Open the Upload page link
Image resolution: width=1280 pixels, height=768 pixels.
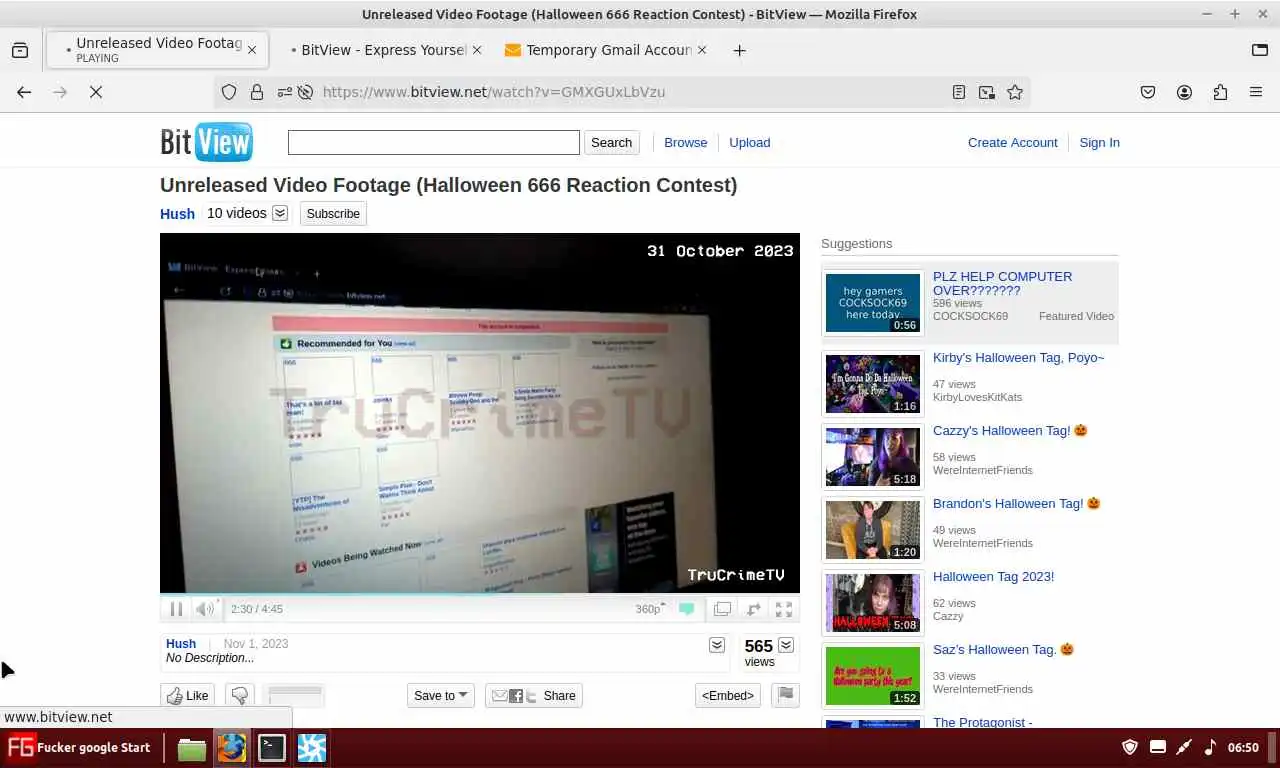[749, 143]
